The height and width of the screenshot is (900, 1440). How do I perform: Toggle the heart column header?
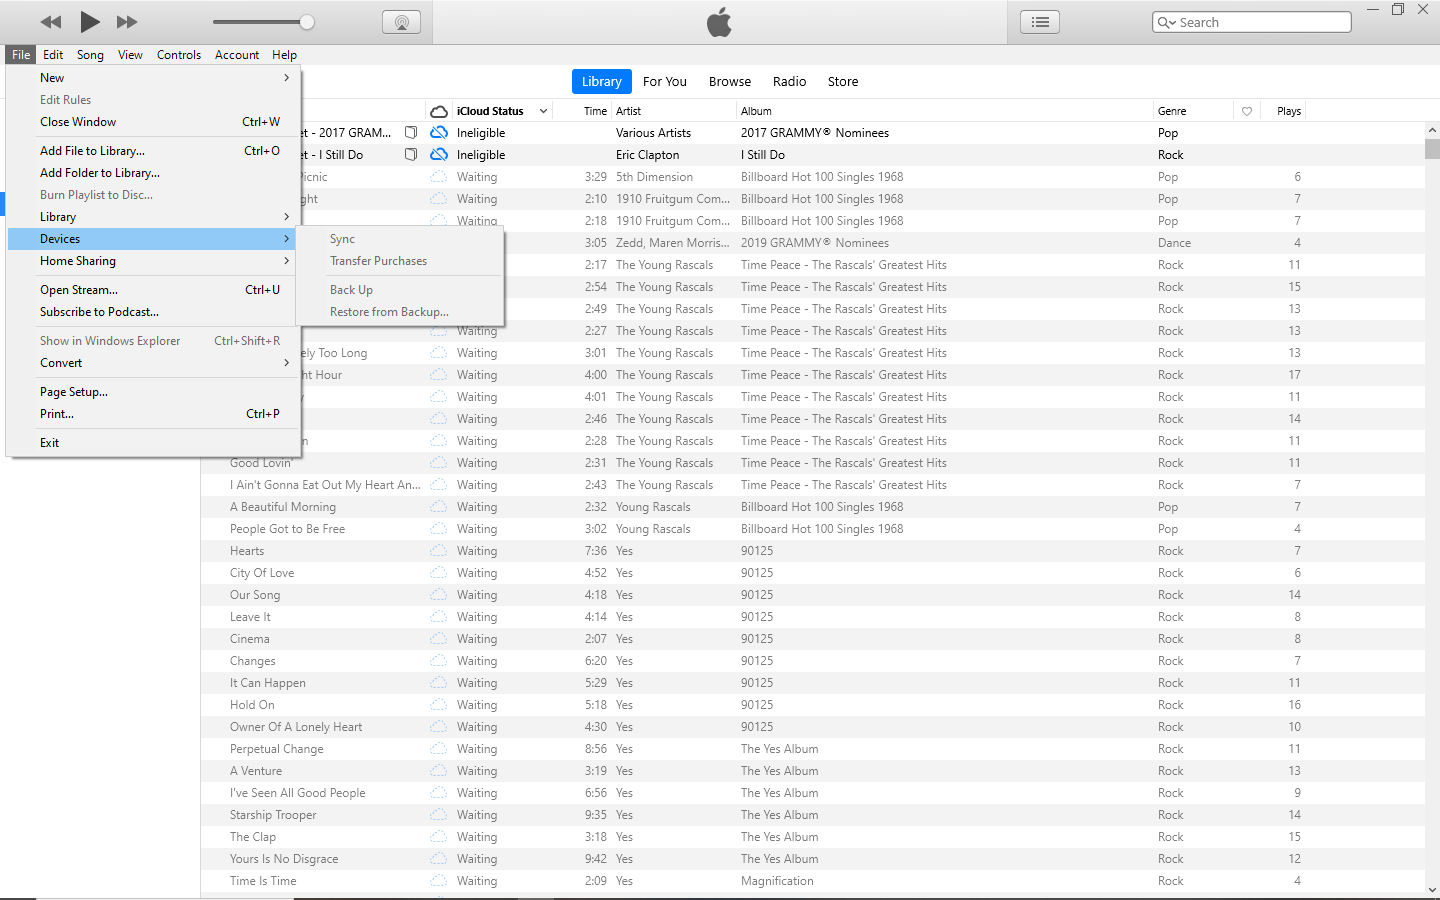point(1246,111)
